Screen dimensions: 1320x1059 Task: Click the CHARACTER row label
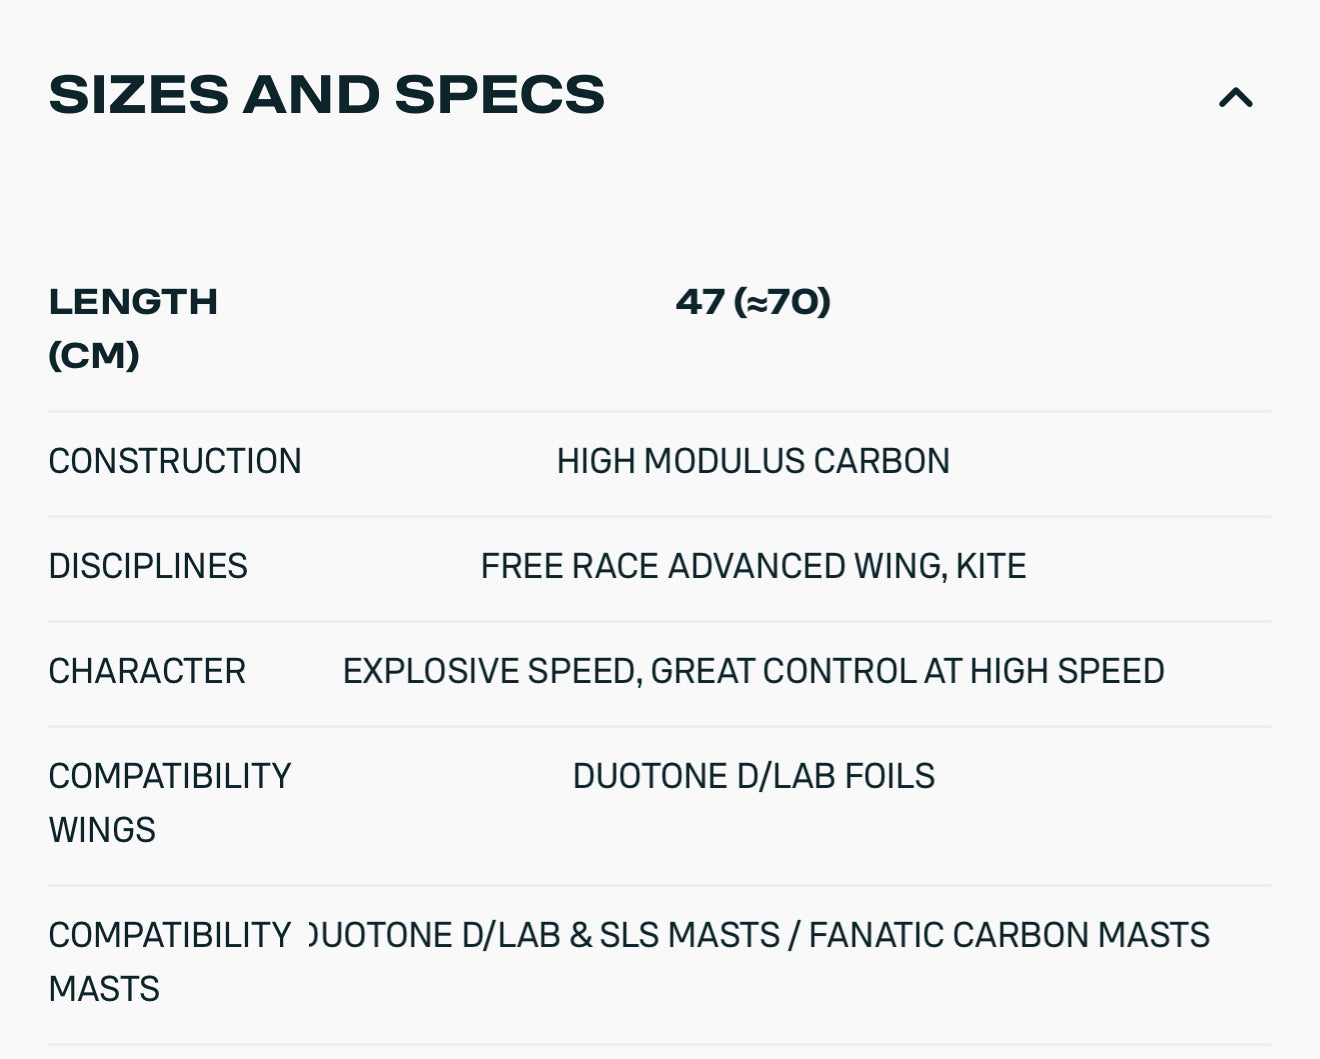click(147, 671)
